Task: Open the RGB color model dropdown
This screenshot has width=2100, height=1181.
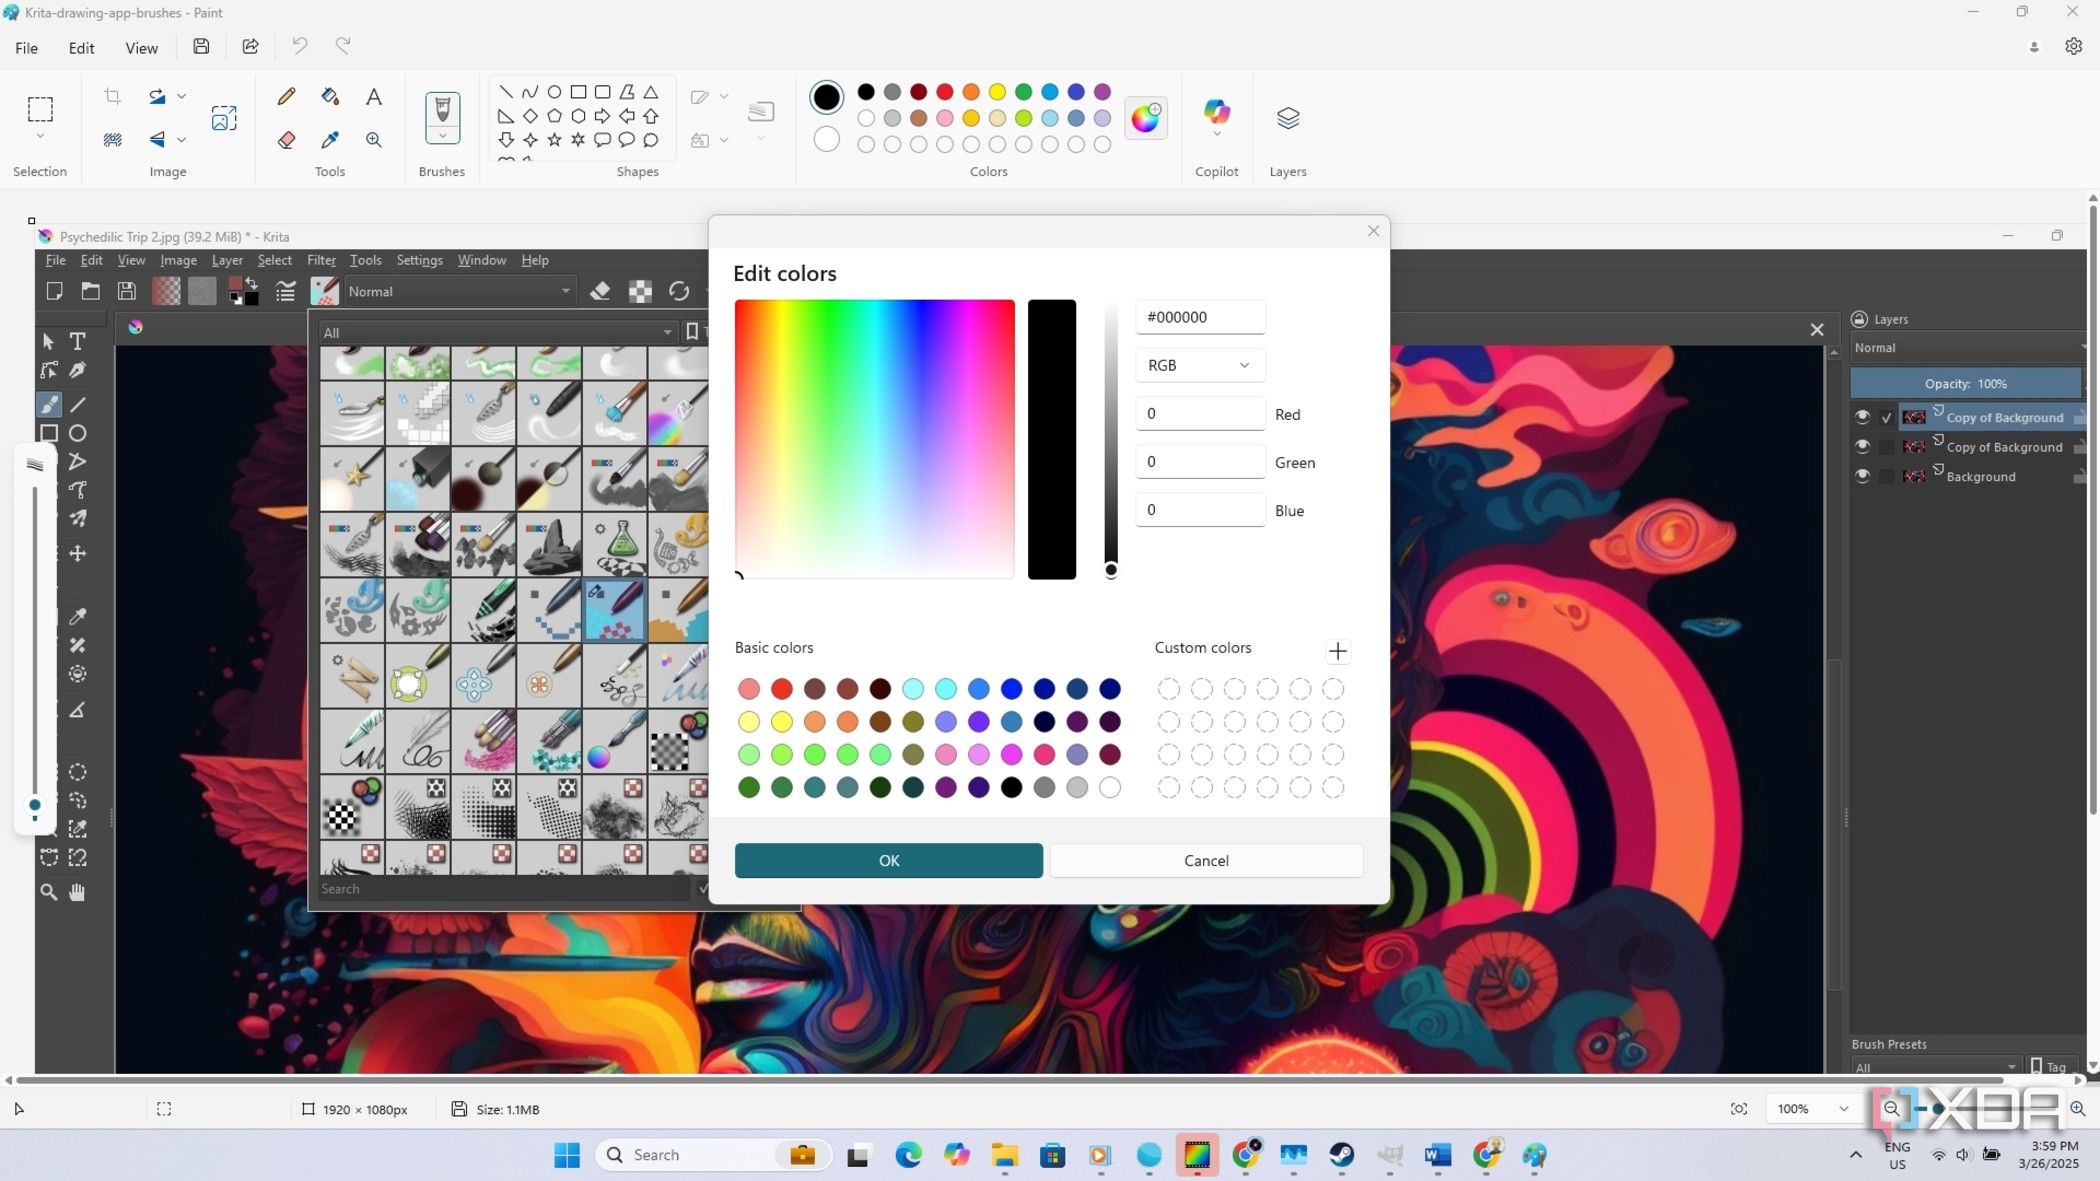Action: pos(1200,365)
